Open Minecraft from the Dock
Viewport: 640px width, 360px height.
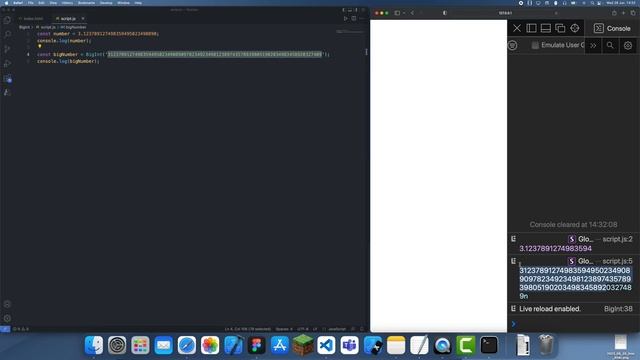pos(303,344)
